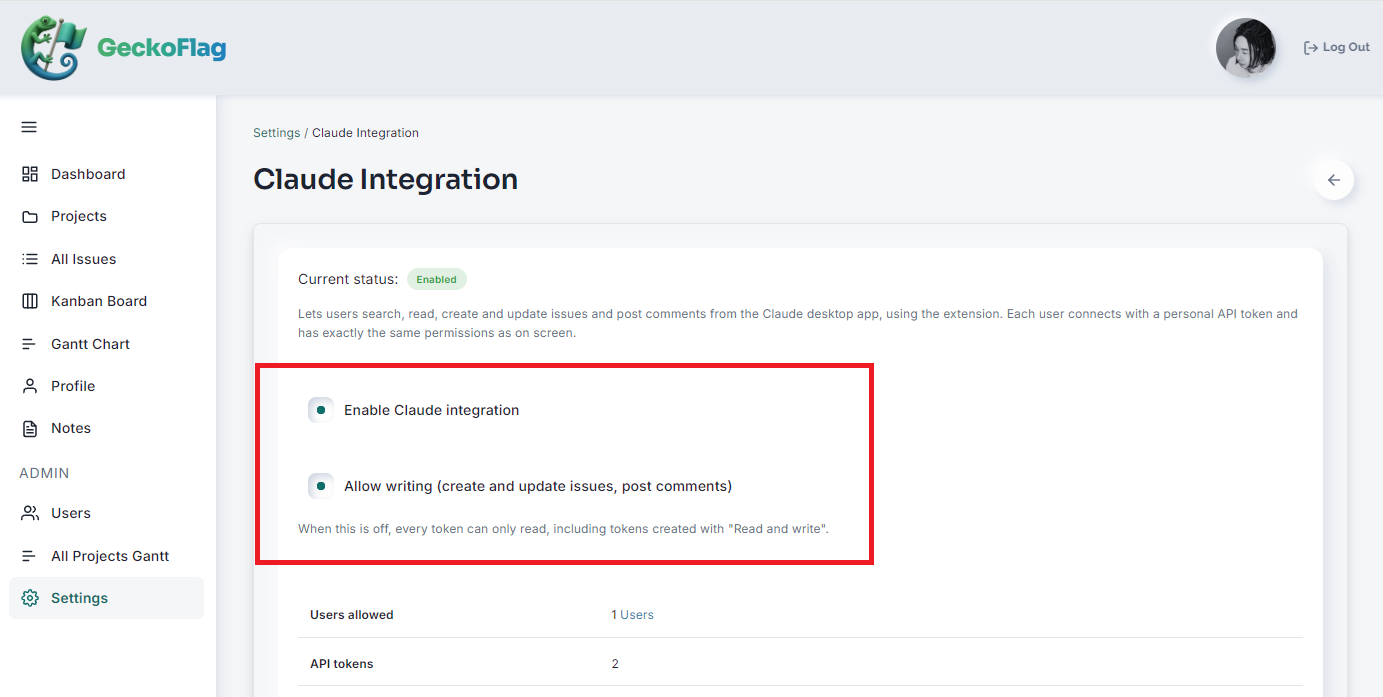Click the Users allowed row label
Screen dimensions: 1383x697
pyautogui.click(x=352, y=615)
